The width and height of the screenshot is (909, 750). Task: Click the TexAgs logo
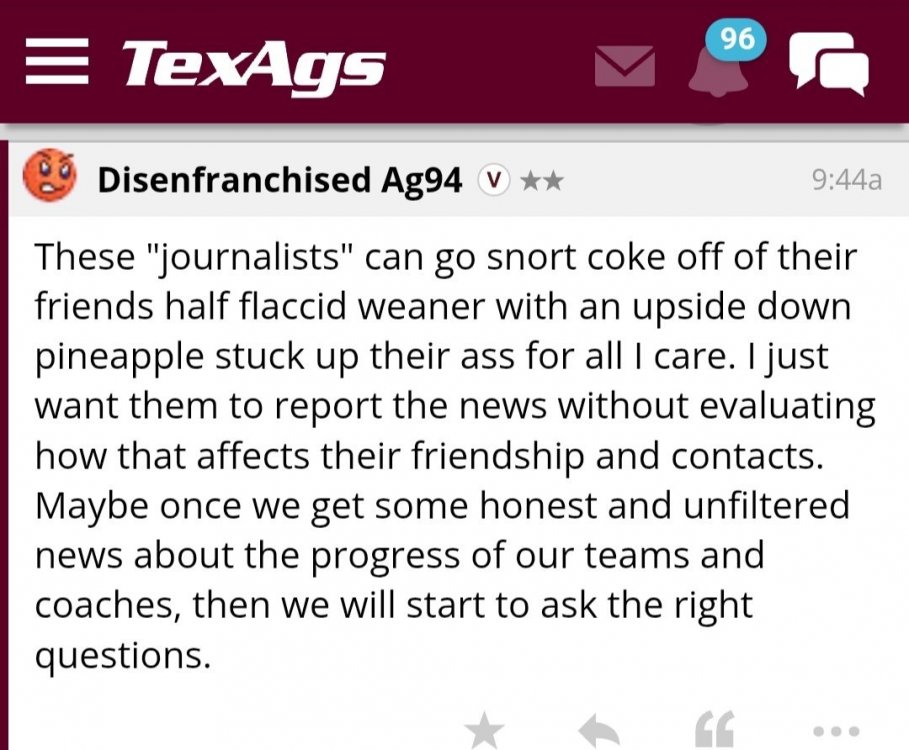(253, 66)
